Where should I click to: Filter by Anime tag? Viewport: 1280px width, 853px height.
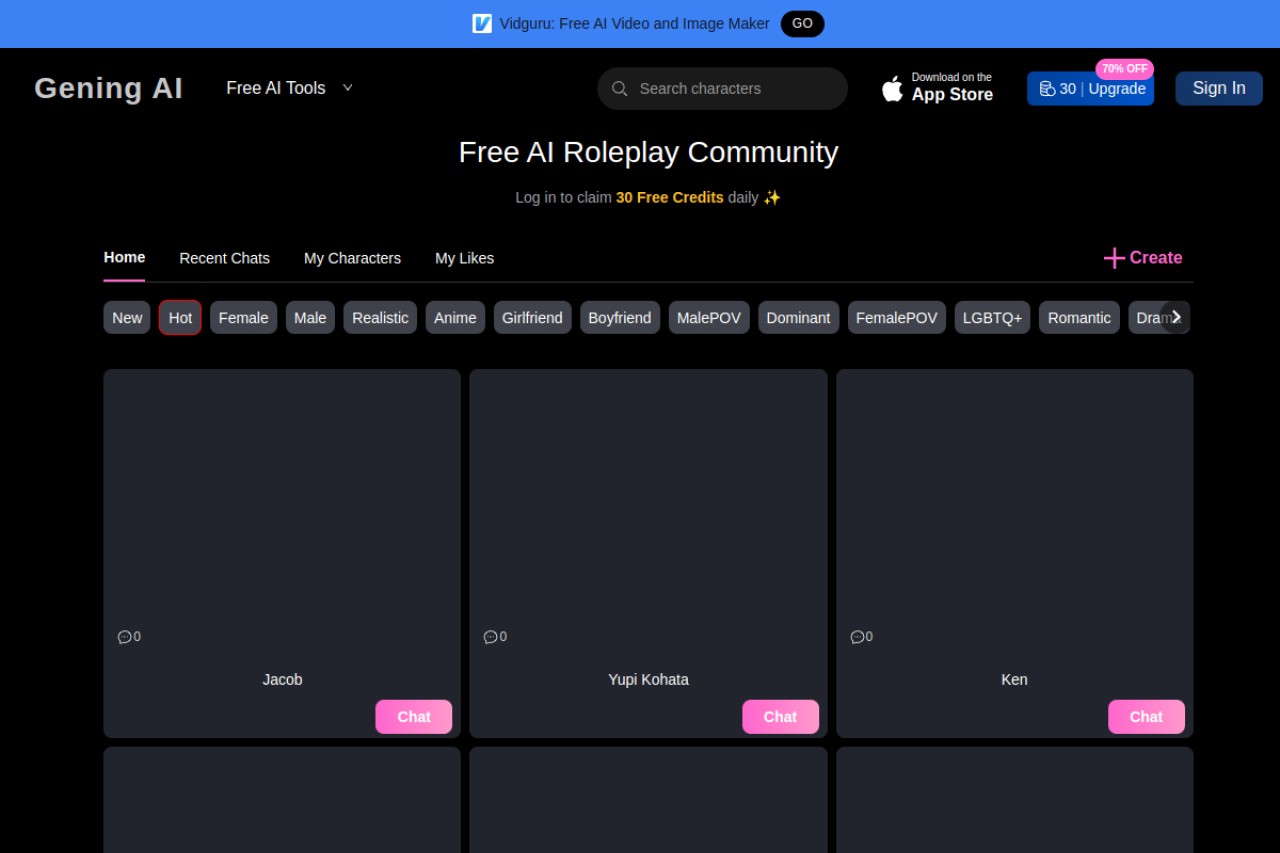pos(455,318)
